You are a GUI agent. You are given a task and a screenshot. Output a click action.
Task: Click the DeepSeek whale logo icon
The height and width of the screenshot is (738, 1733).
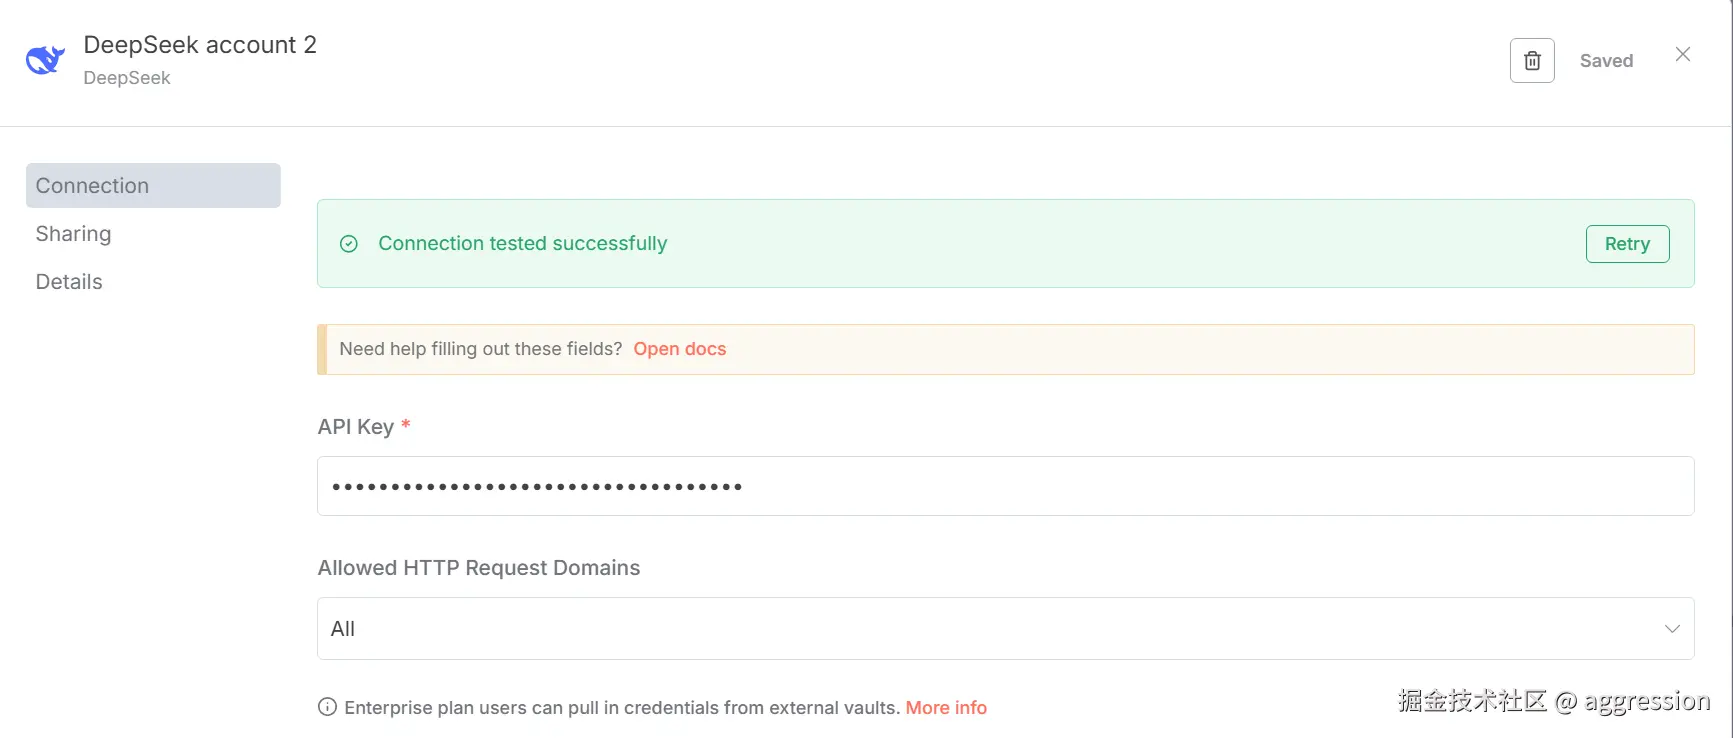pos(45,60)
